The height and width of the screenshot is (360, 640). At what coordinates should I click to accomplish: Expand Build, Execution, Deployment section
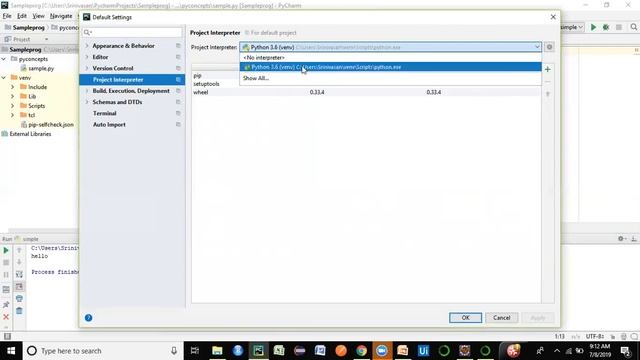(87, 91)
